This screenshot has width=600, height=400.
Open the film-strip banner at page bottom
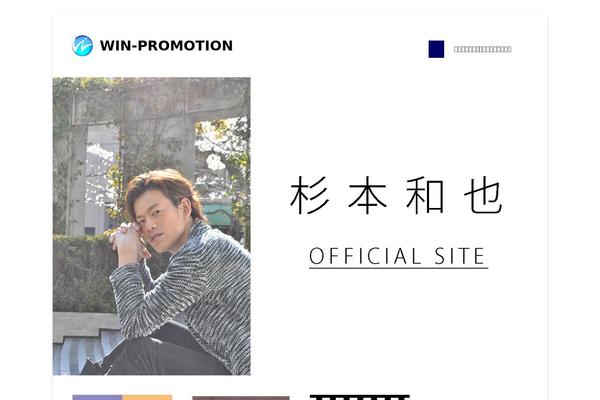click(360, 397)
